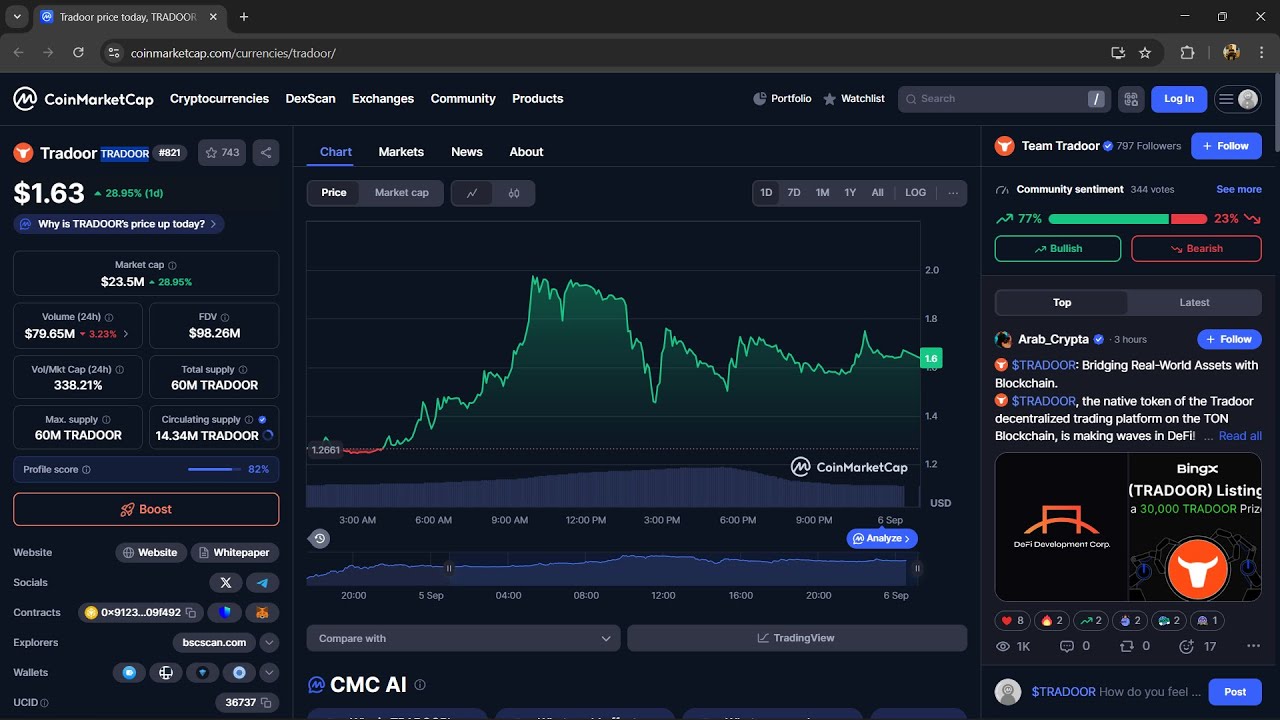Follow Arab_Crypta

pyautogui.click(x=1229, y=339)
